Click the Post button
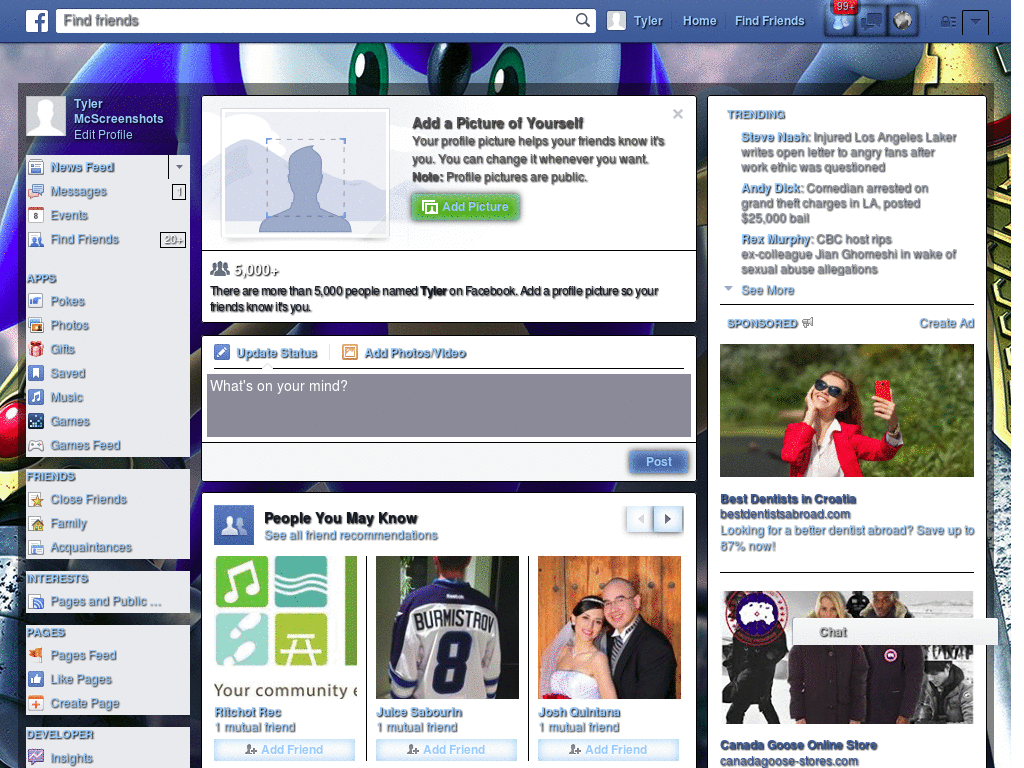Viewport: 1024px width, 768px height. pos(659,462)
